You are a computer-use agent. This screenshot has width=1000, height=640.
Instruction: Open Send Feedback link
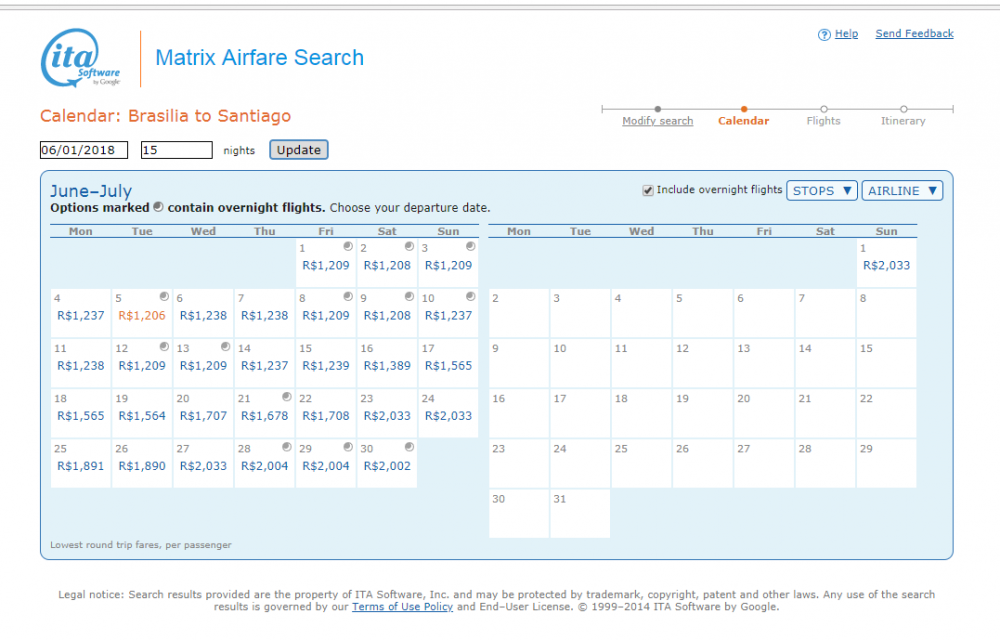tap(914, 34)
